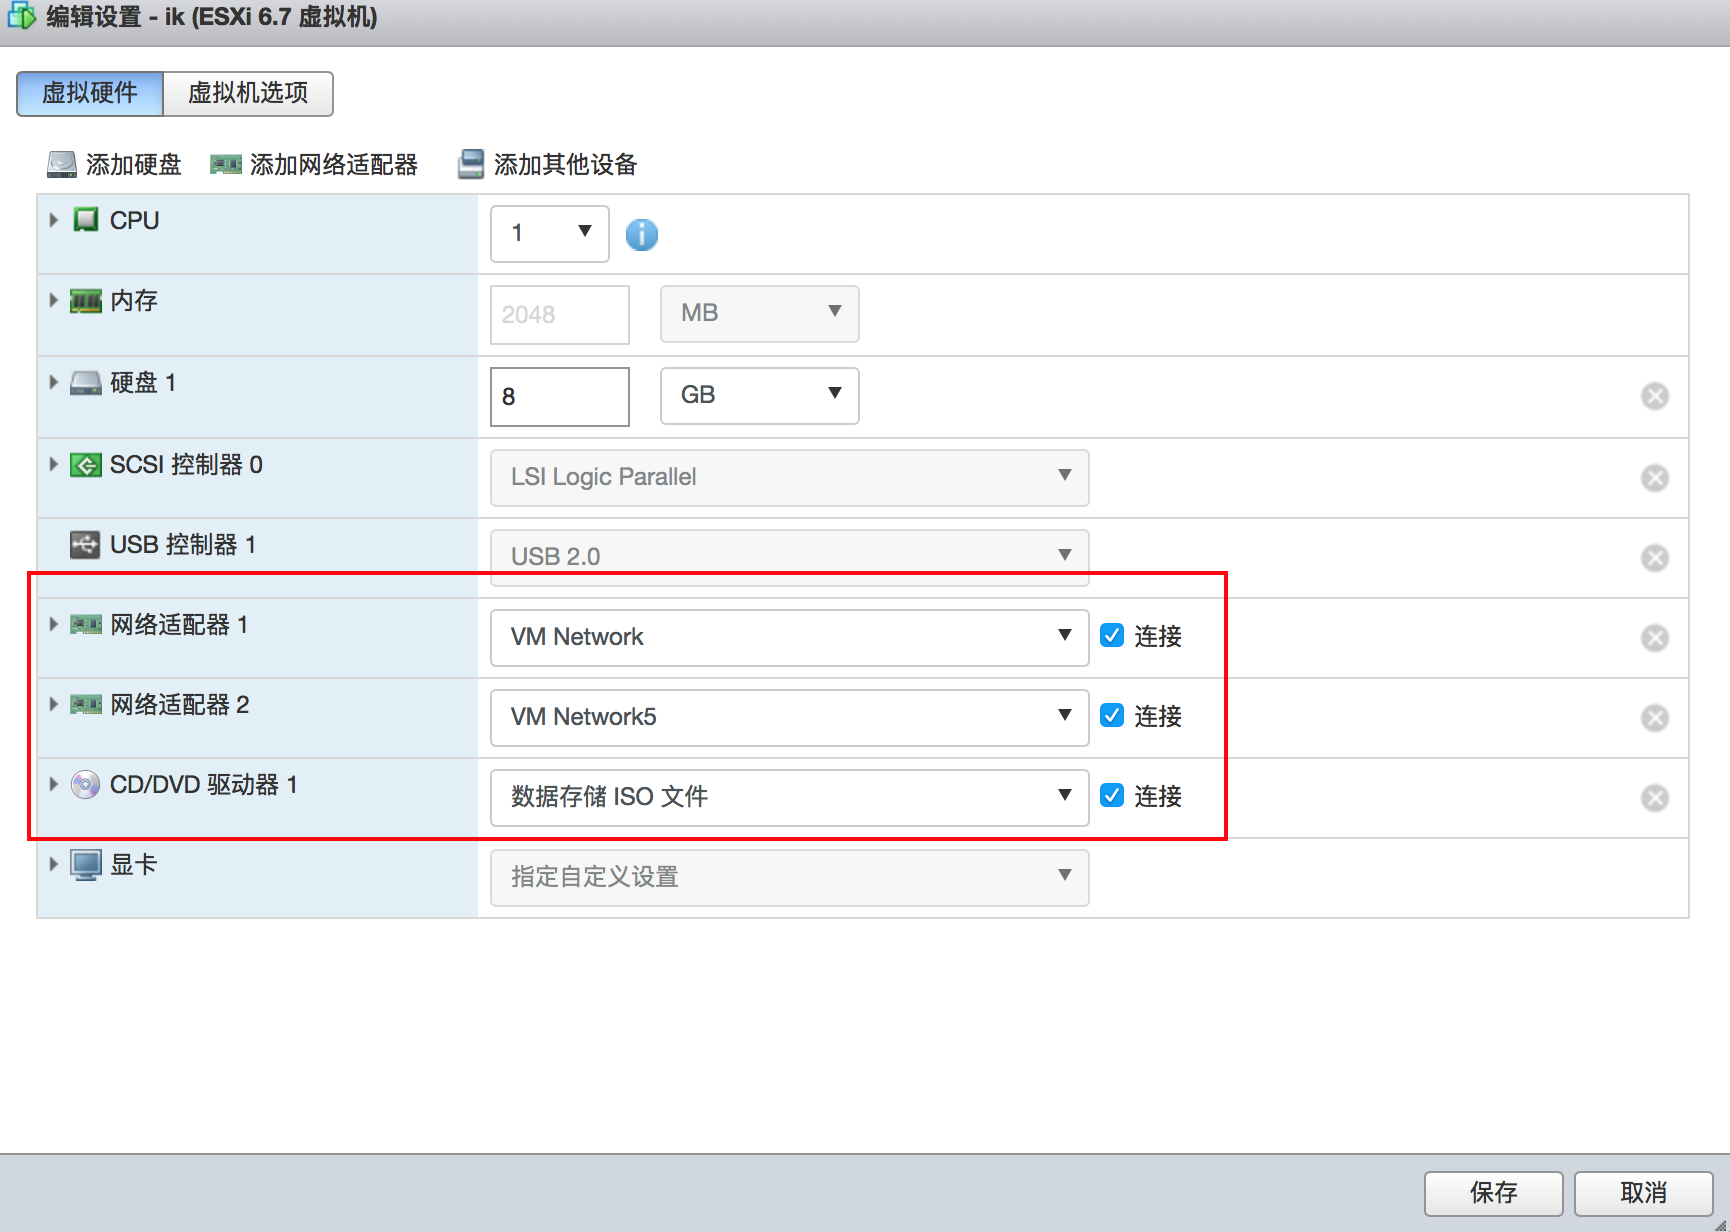Open the hard disk GB unit dropdown

(x=759, y=395)
